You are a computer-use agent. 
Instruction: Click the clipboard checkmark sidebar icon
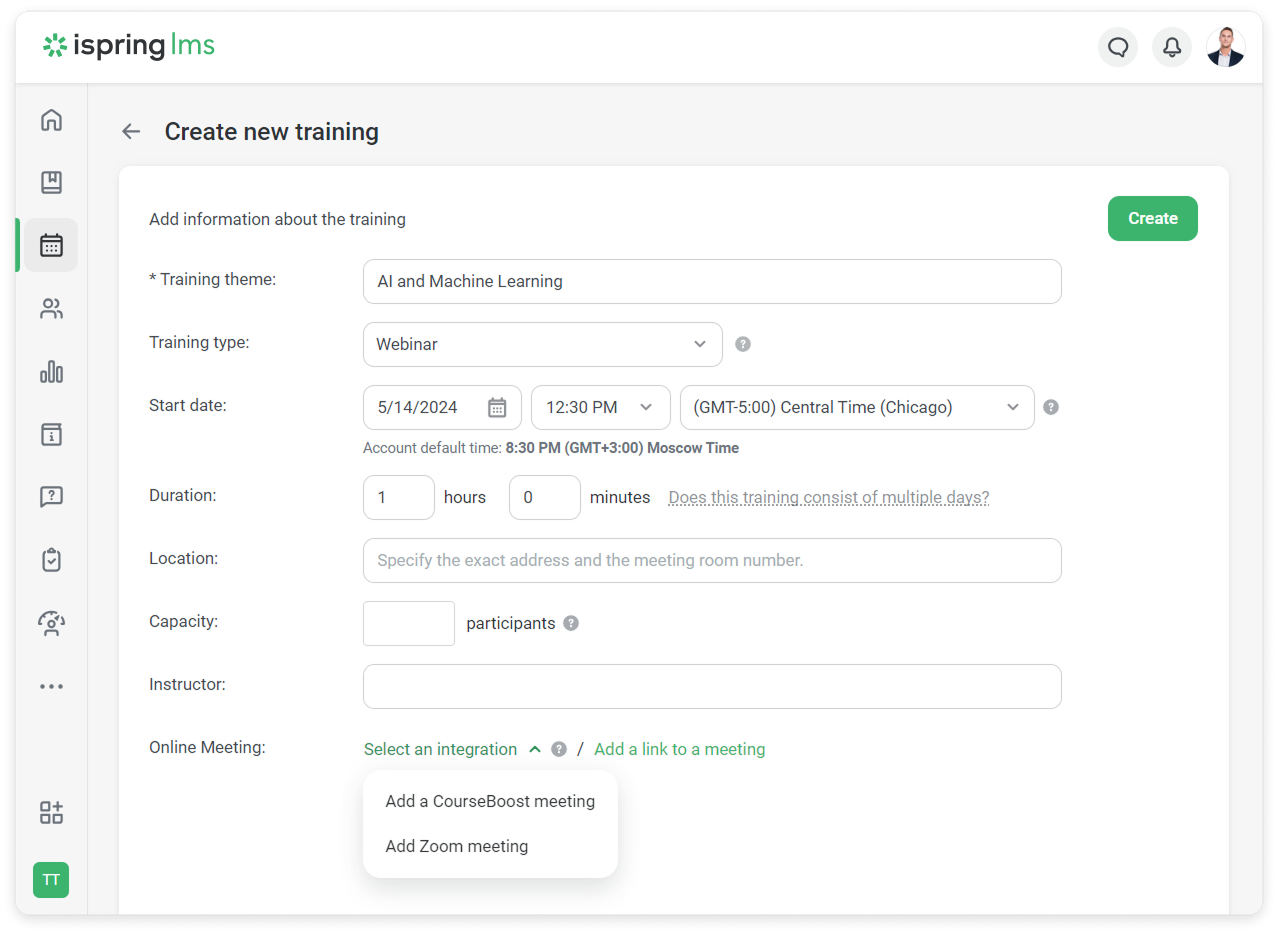[x=51, y=560]
